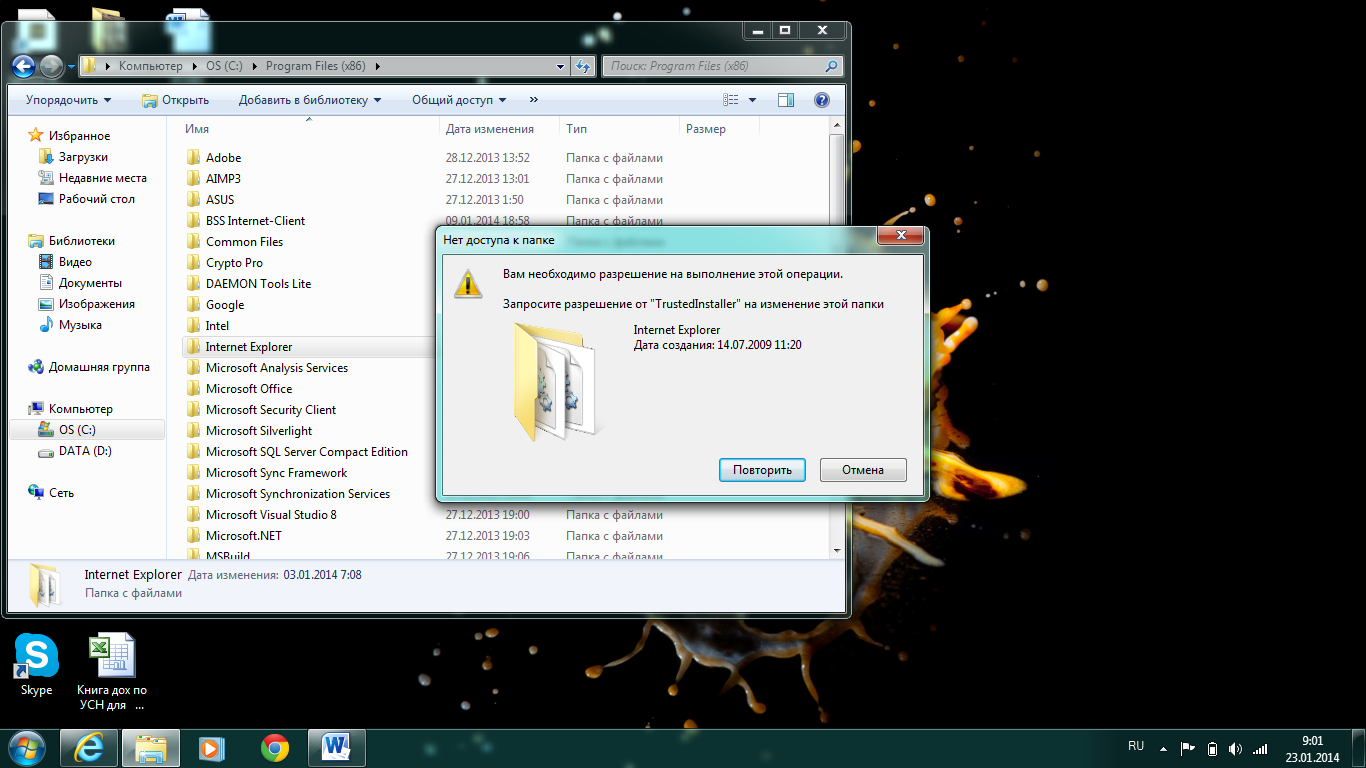Select the AIMP3 folder icon
Viewport: 1366px width, 768px height.
194,179
